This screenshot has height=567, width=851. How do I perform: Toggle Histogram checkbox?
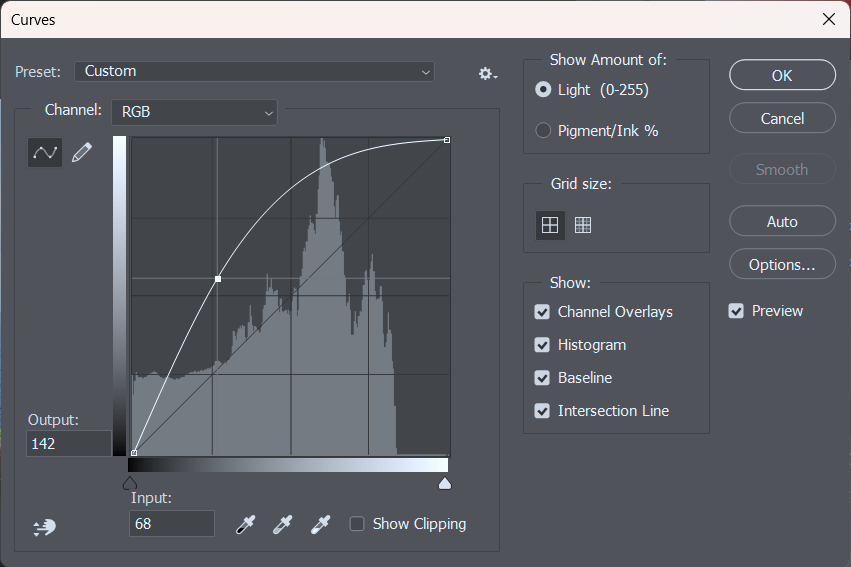pos(542,345)
